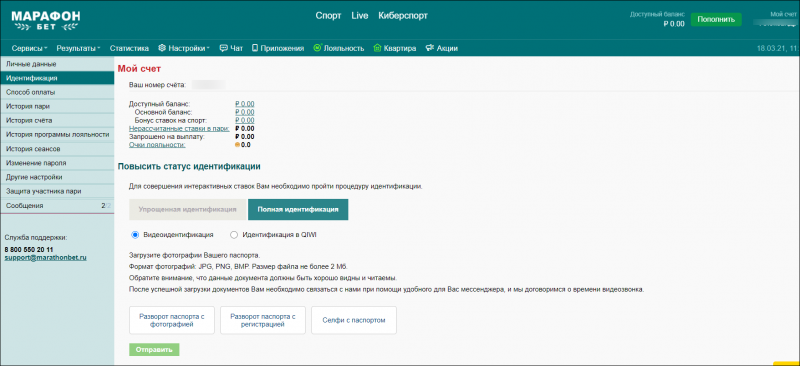Open the Киберспорт section
Screen dimensions: 800x366
point(403,15)
